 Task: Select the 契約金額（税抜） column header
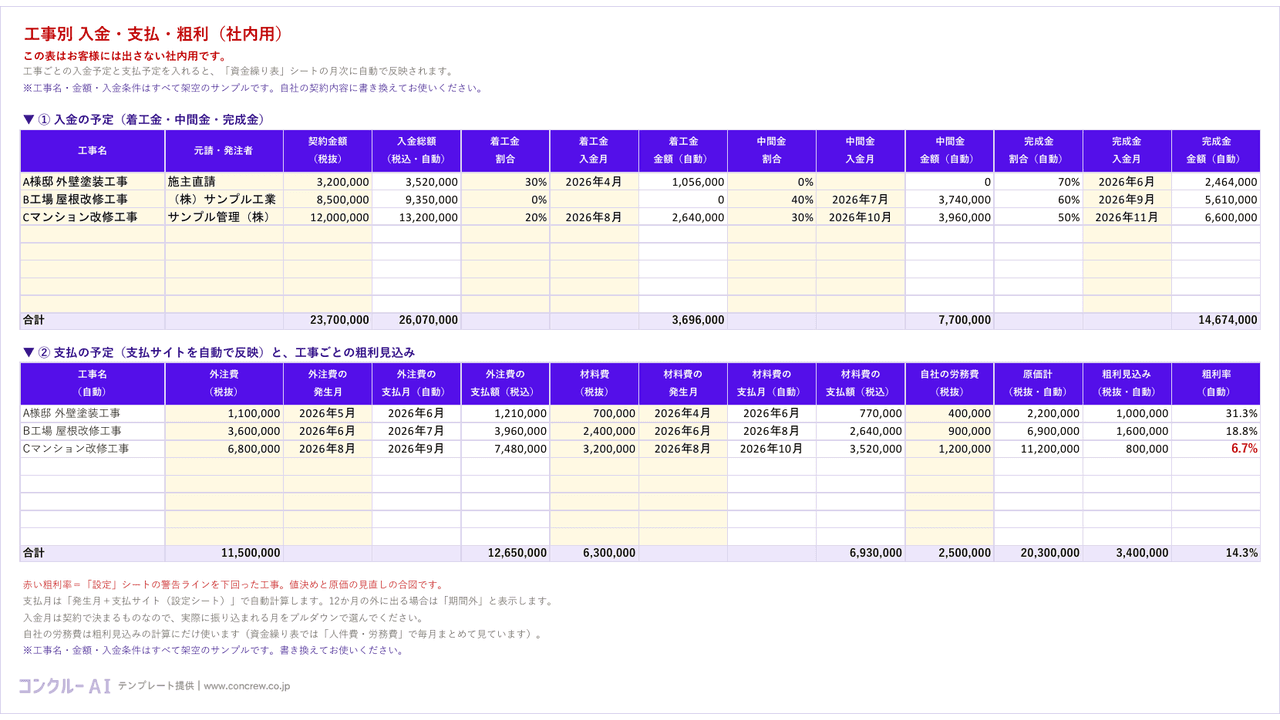(x=328, y=150)
